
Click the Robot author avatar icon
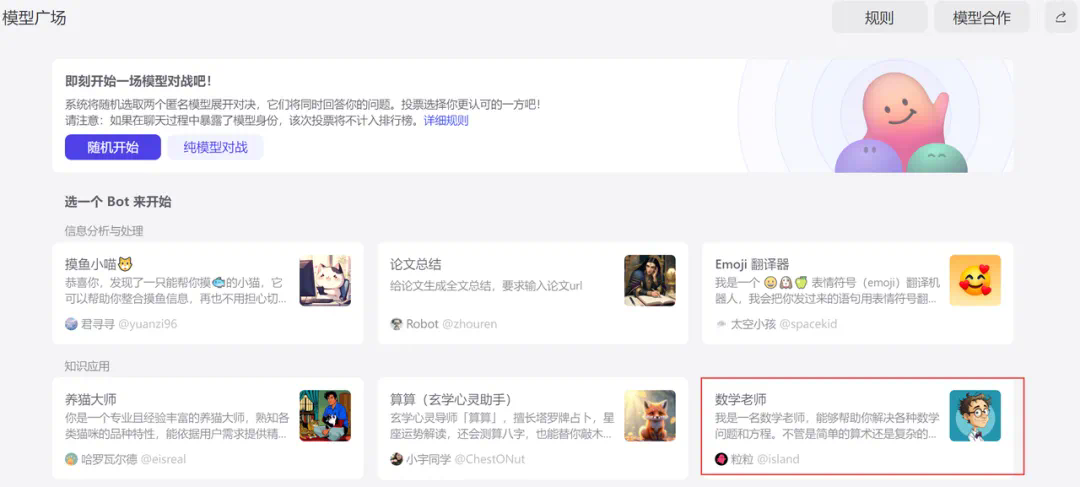click(396, 324)
